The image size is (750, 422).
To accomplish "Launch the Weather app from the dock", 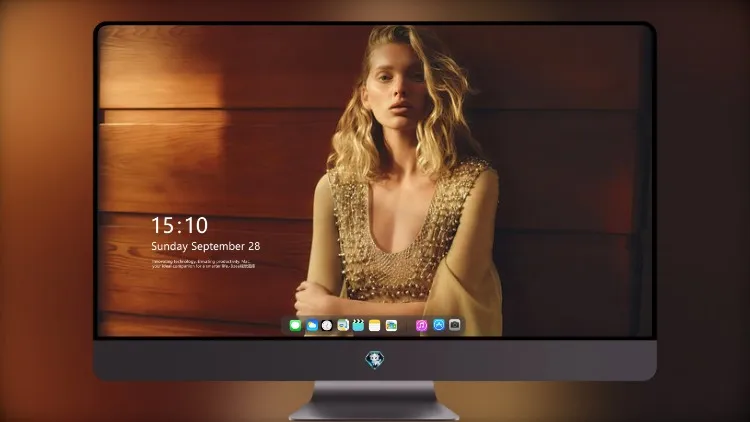I will tap(312, 325).
